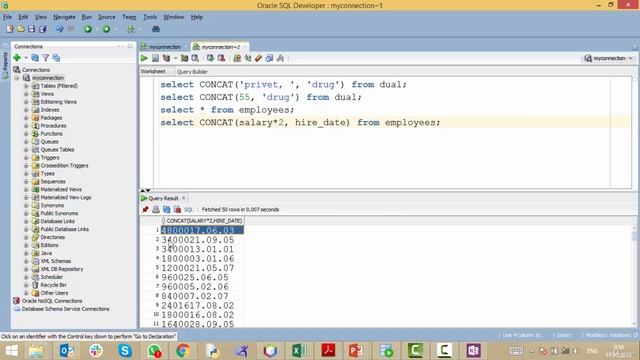This screenshot has width=640, height=360.
Task: Click the pin icon in Query Result
Action: pos(145,209)
